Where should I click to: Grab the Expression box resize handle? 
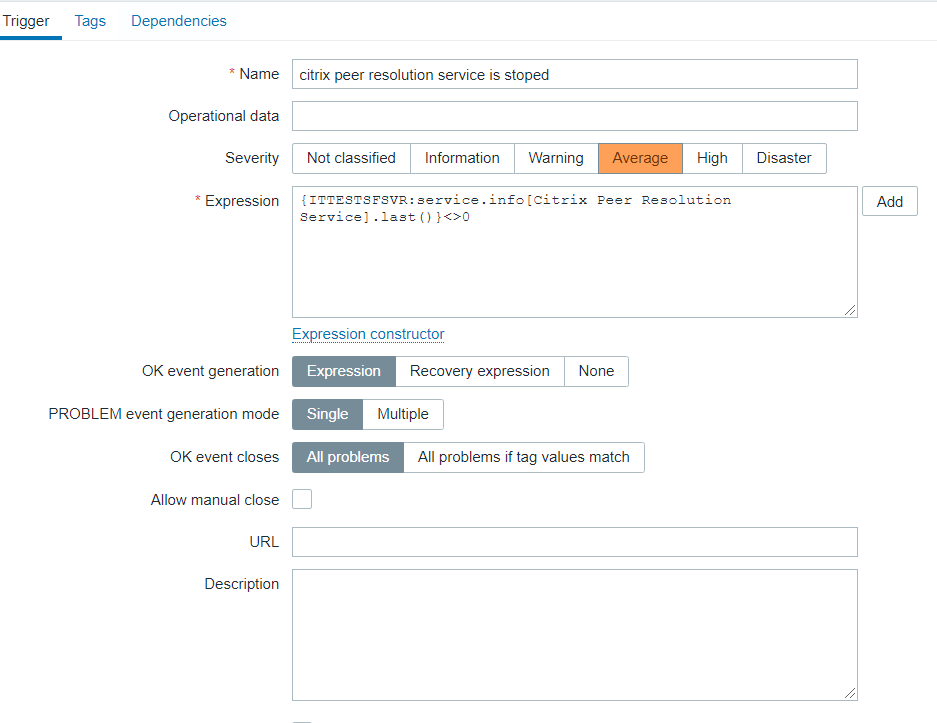pos(850,311)
